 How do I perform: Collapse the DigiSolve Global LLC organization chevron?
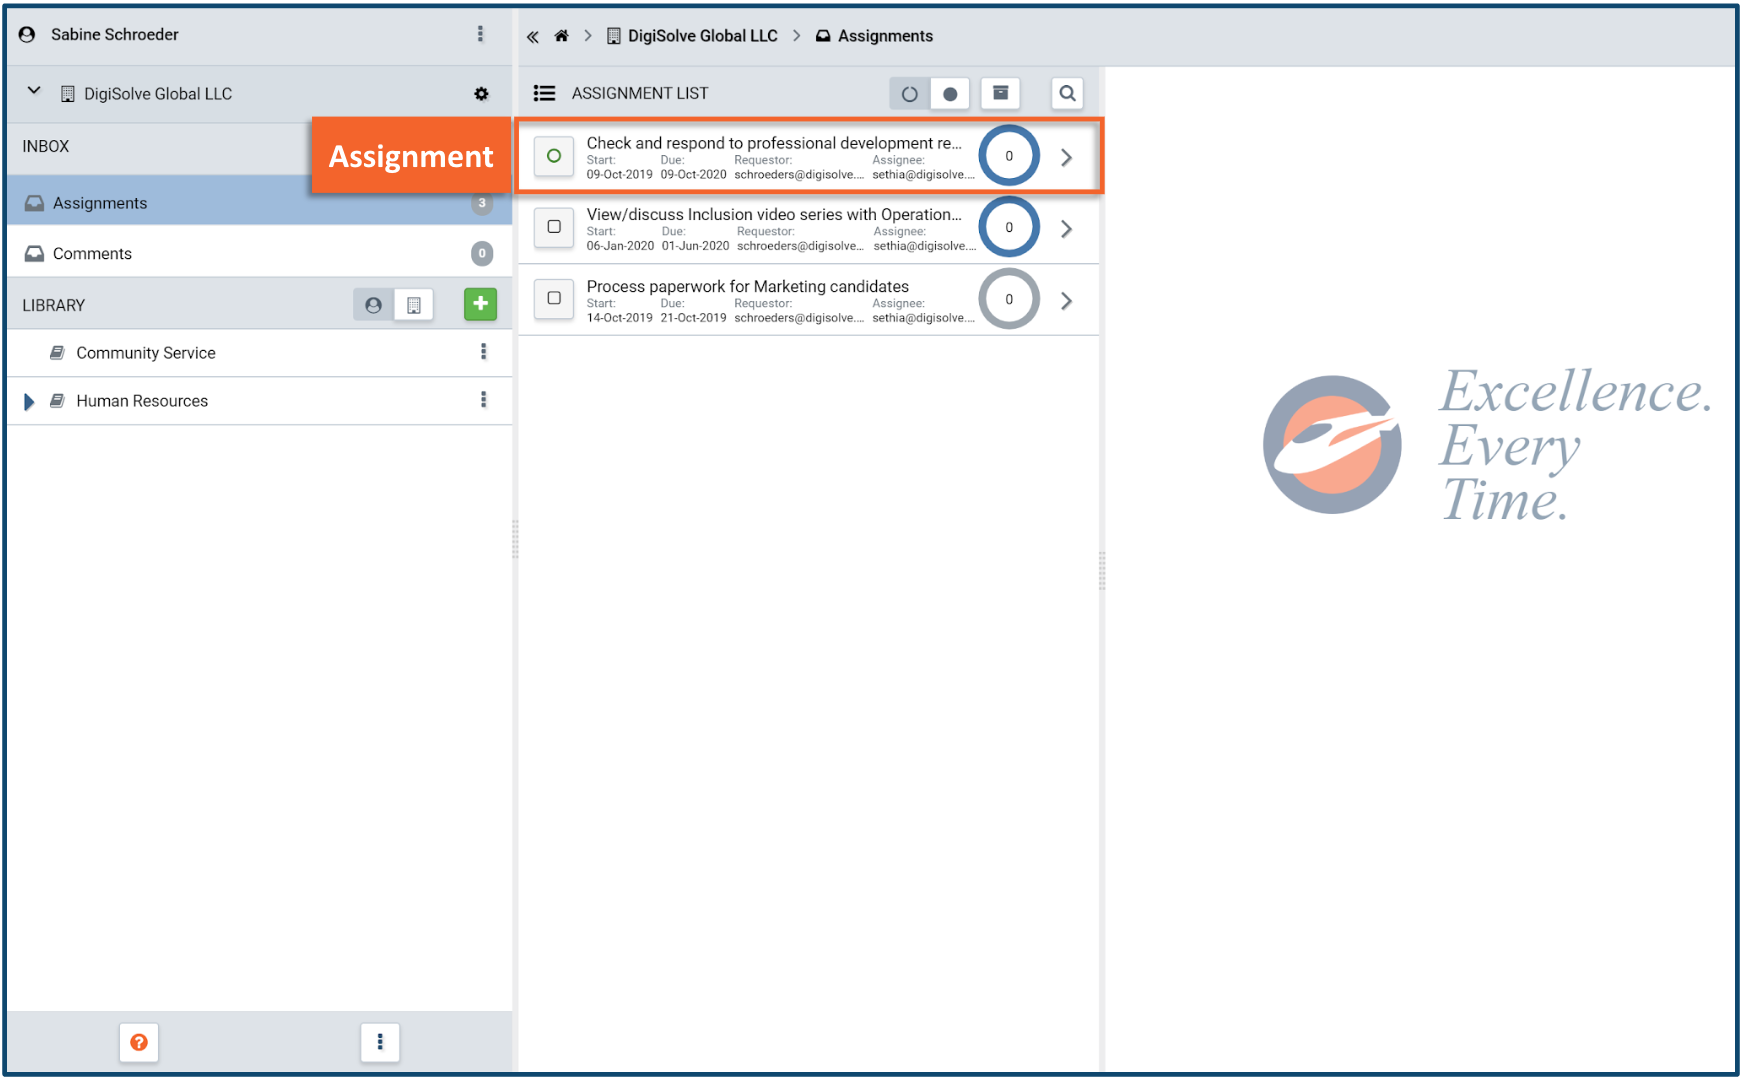point(34,91)
